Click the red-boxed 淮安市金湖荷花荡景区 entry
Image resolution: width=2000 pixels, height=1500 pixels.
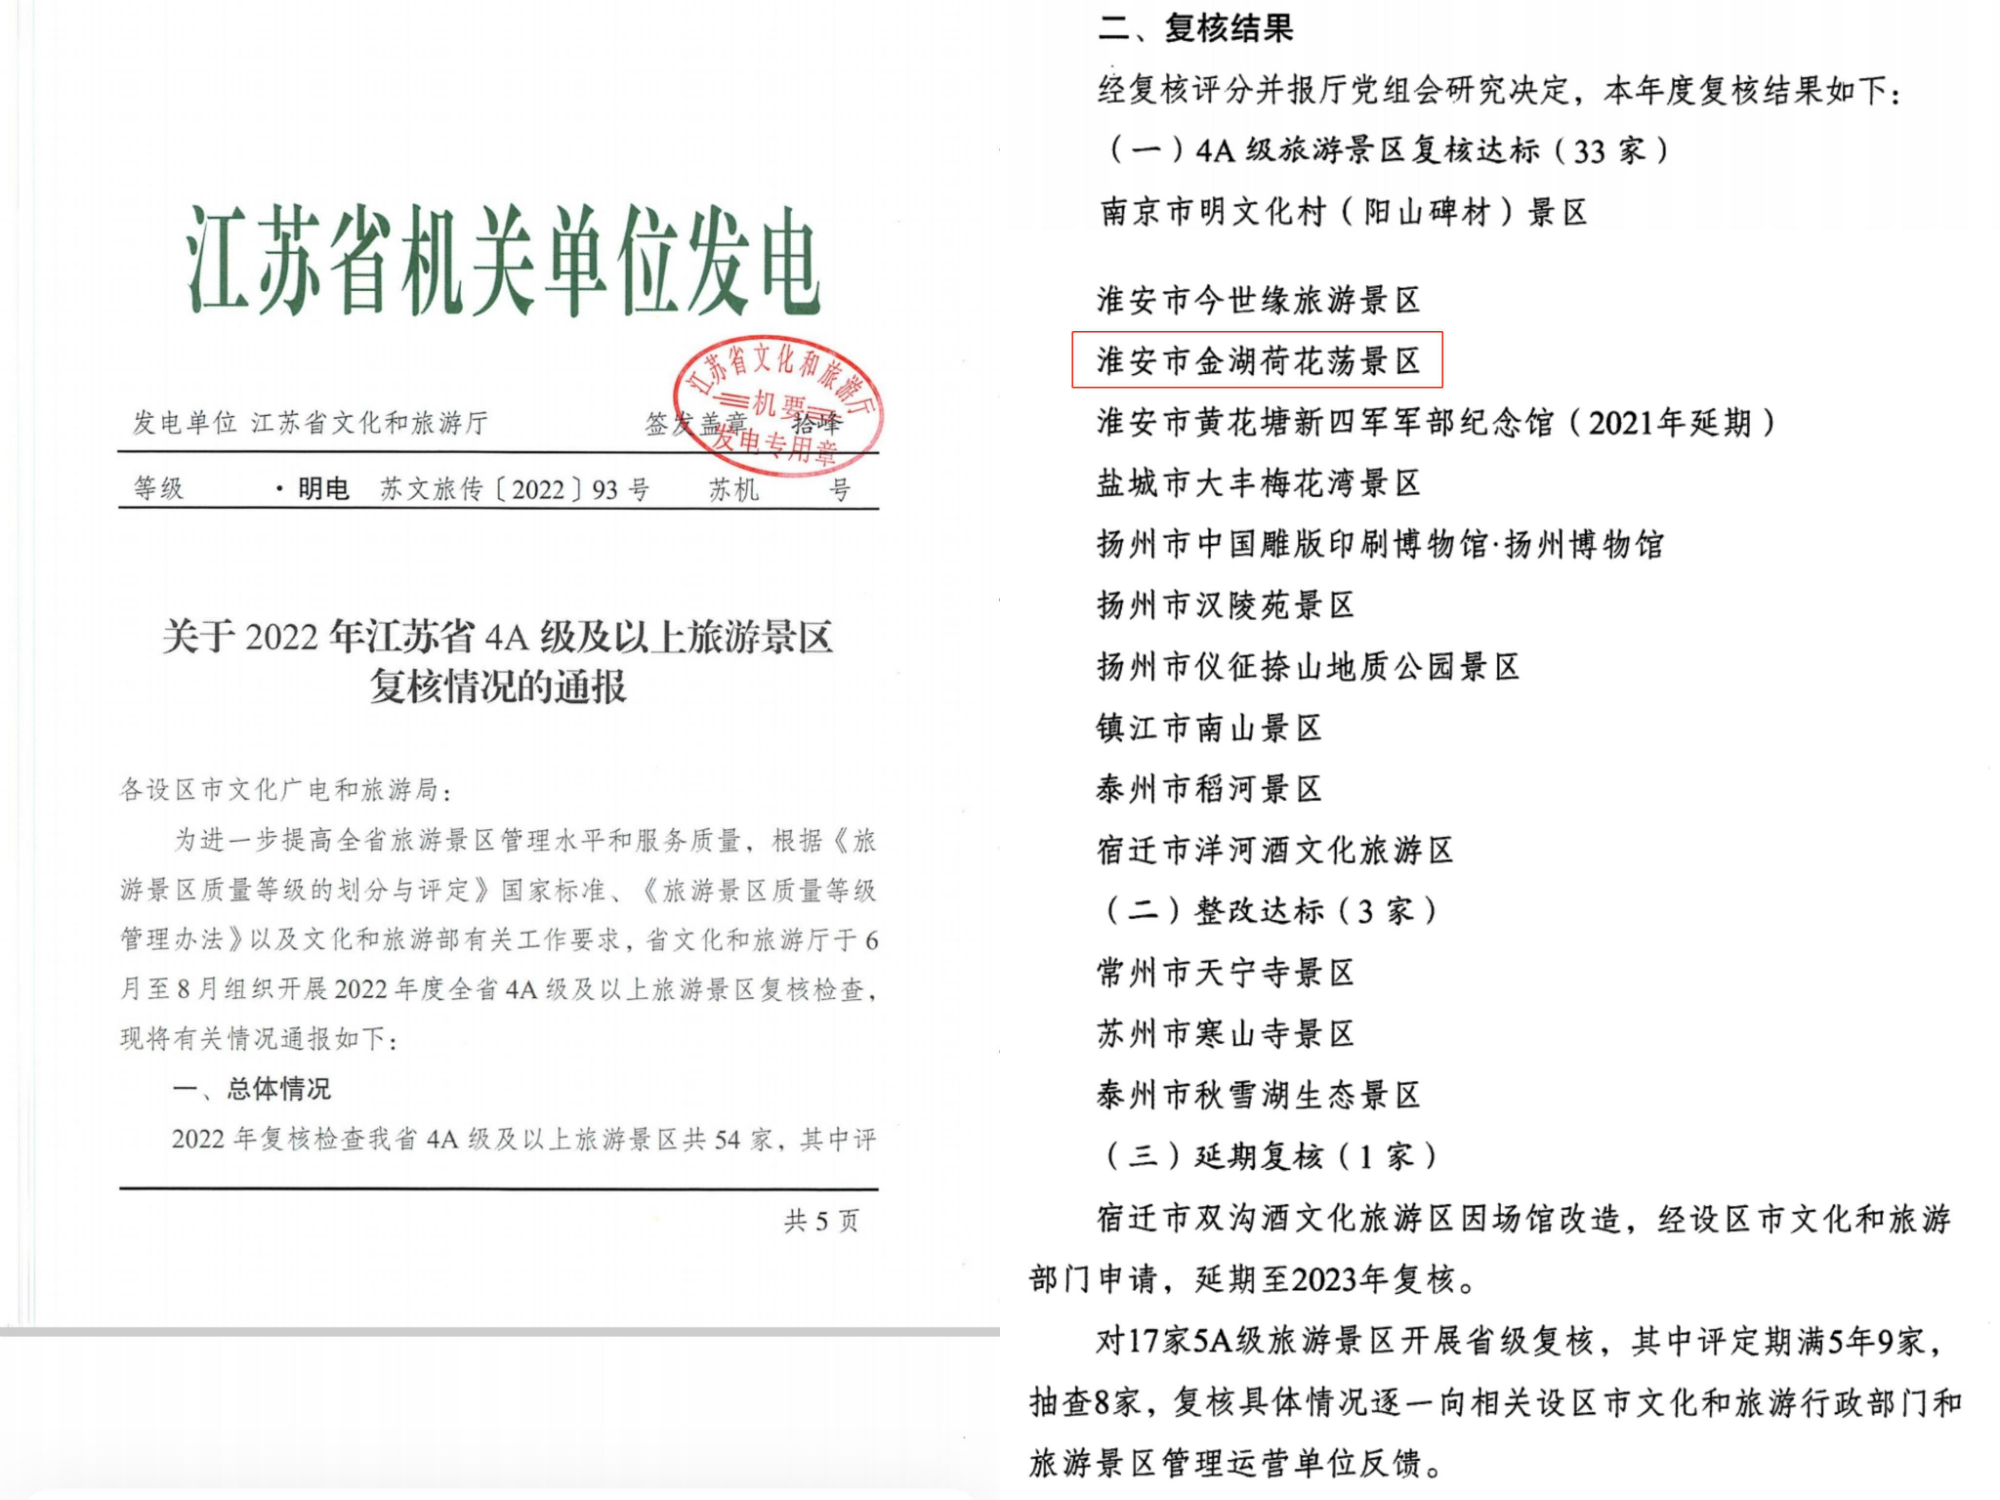point(1257,360)
